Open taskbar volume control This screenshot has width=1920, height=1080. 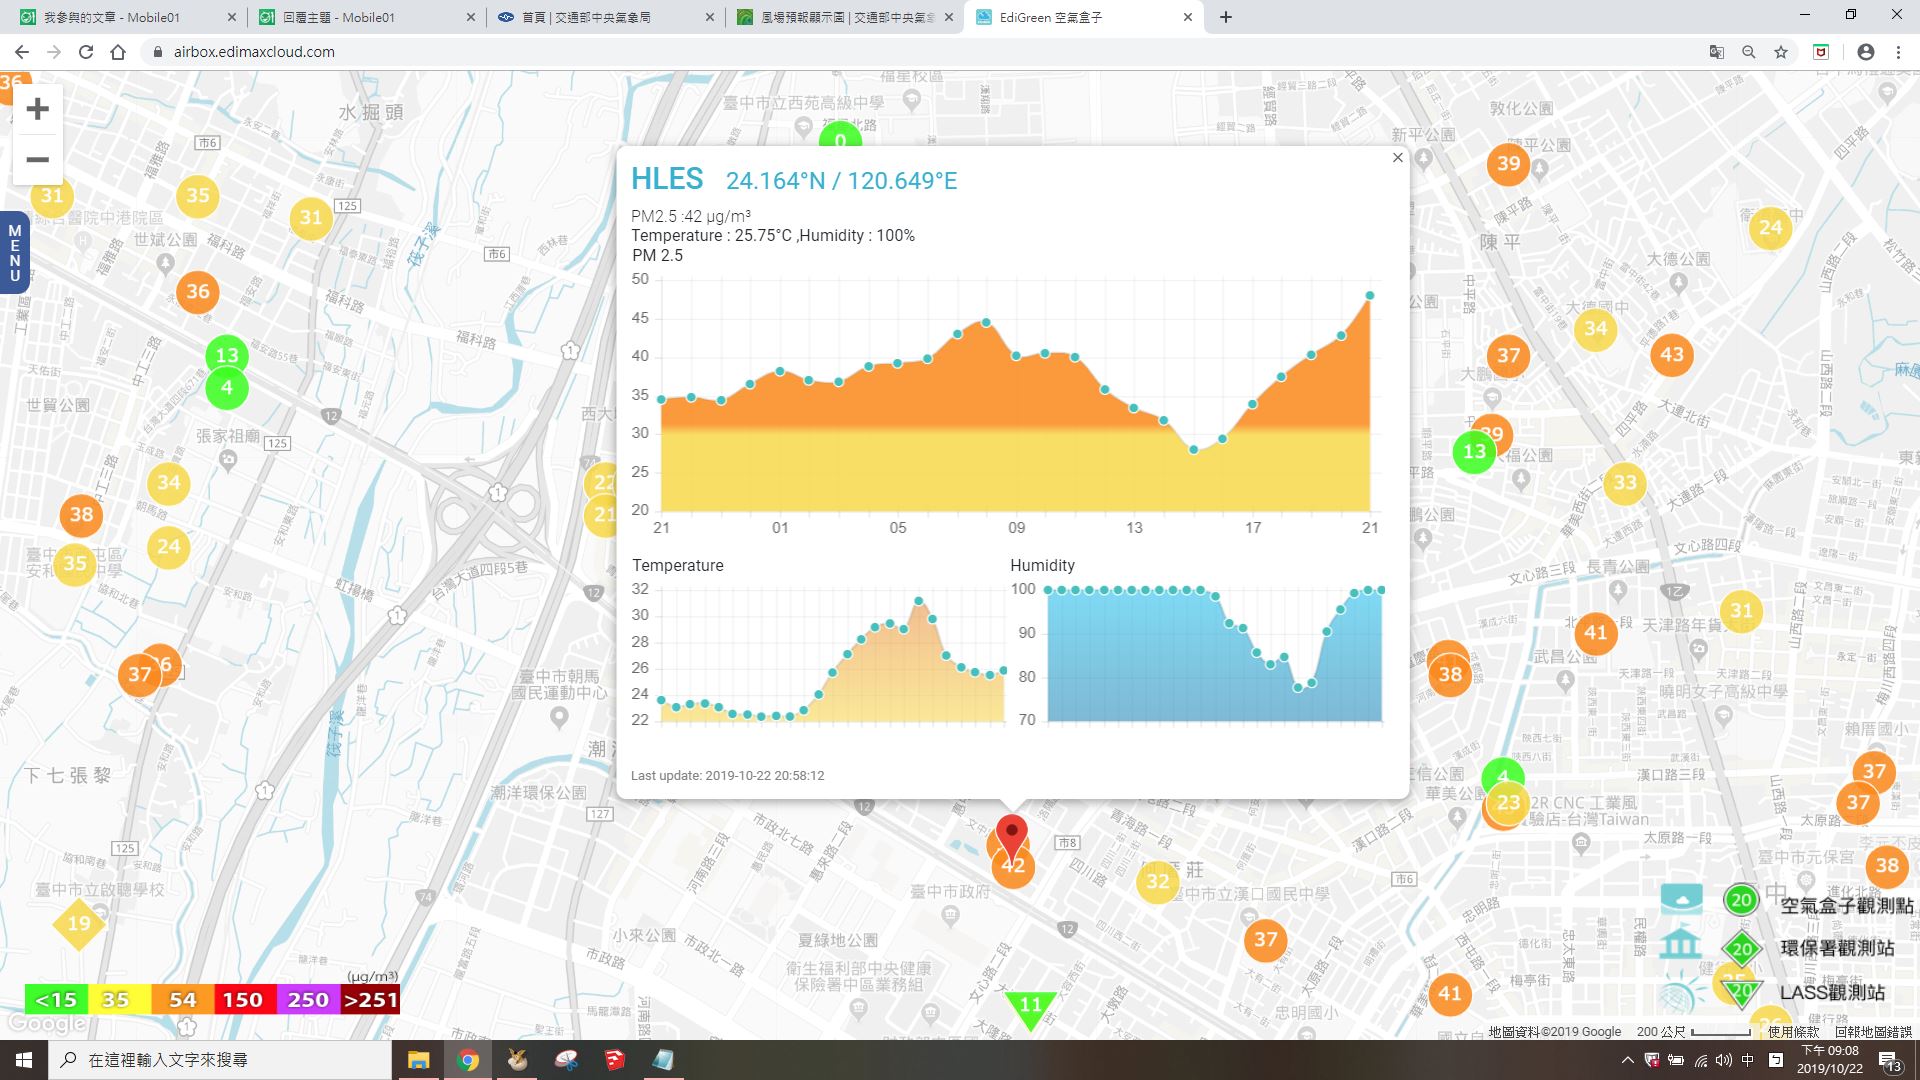(x=1724, y=1060)
